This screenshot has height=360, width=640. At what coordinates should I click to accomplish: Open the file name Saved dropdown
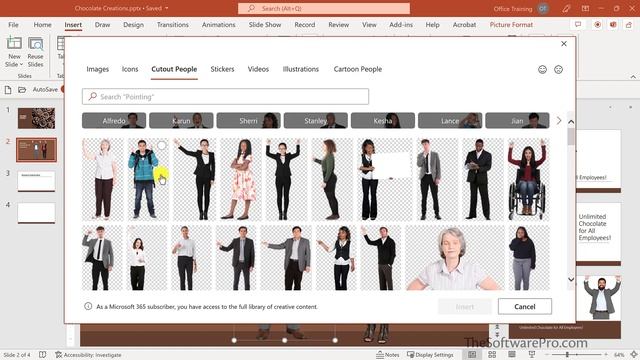pos(167,8)
